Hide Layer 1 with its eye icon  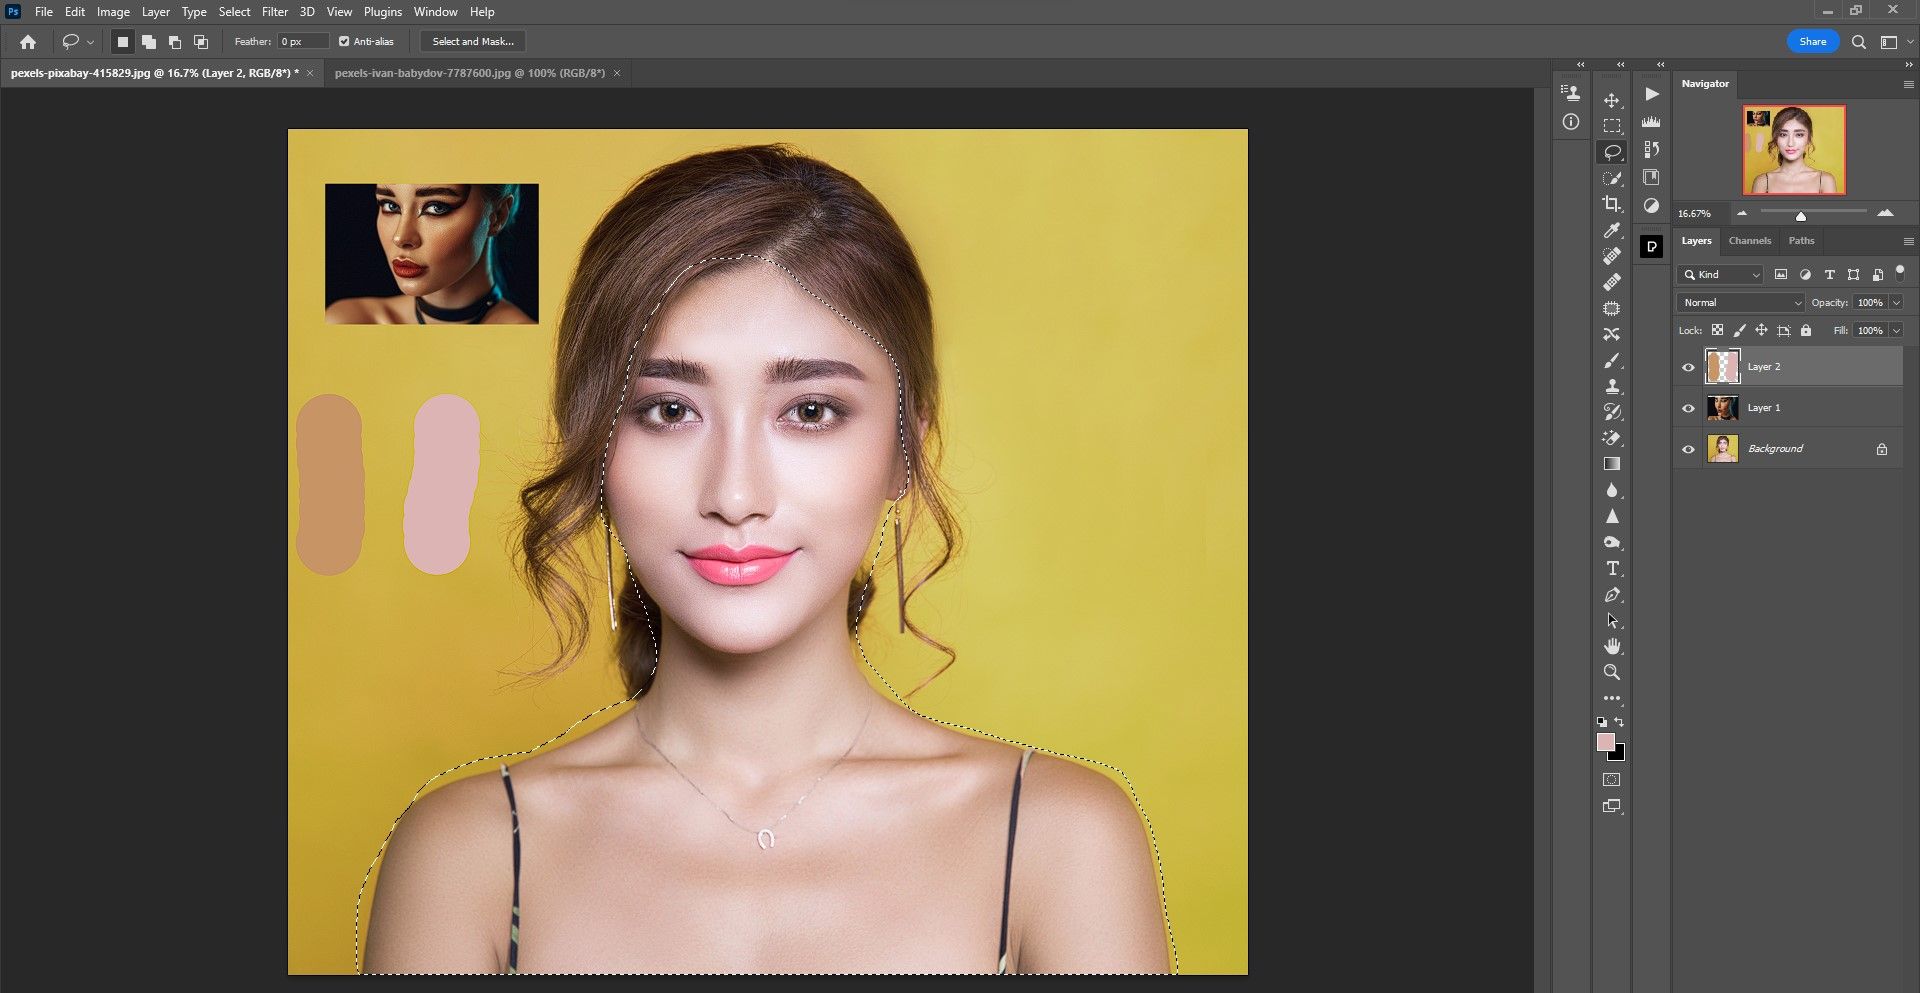click(1688, 408)
